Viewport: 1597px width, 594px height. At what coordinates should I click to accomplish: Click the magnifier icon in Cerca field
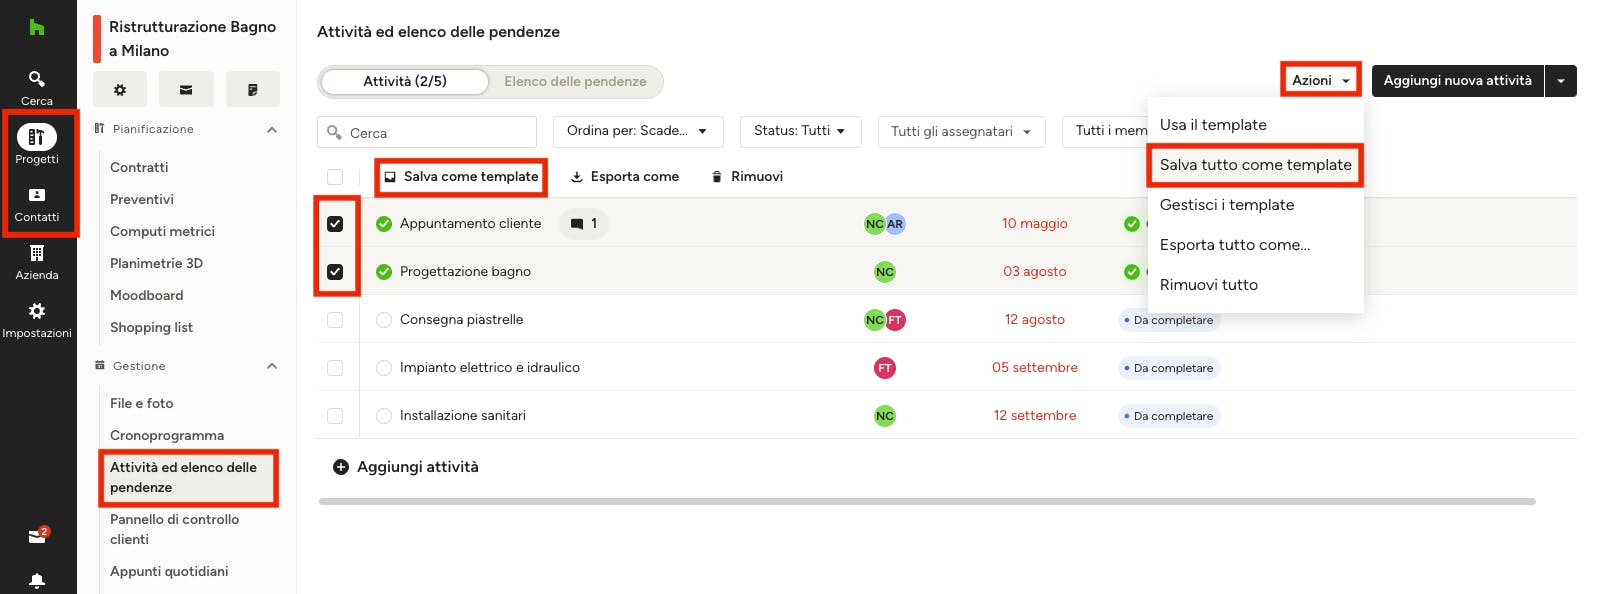pyautogui.click(x=335, y=133)
